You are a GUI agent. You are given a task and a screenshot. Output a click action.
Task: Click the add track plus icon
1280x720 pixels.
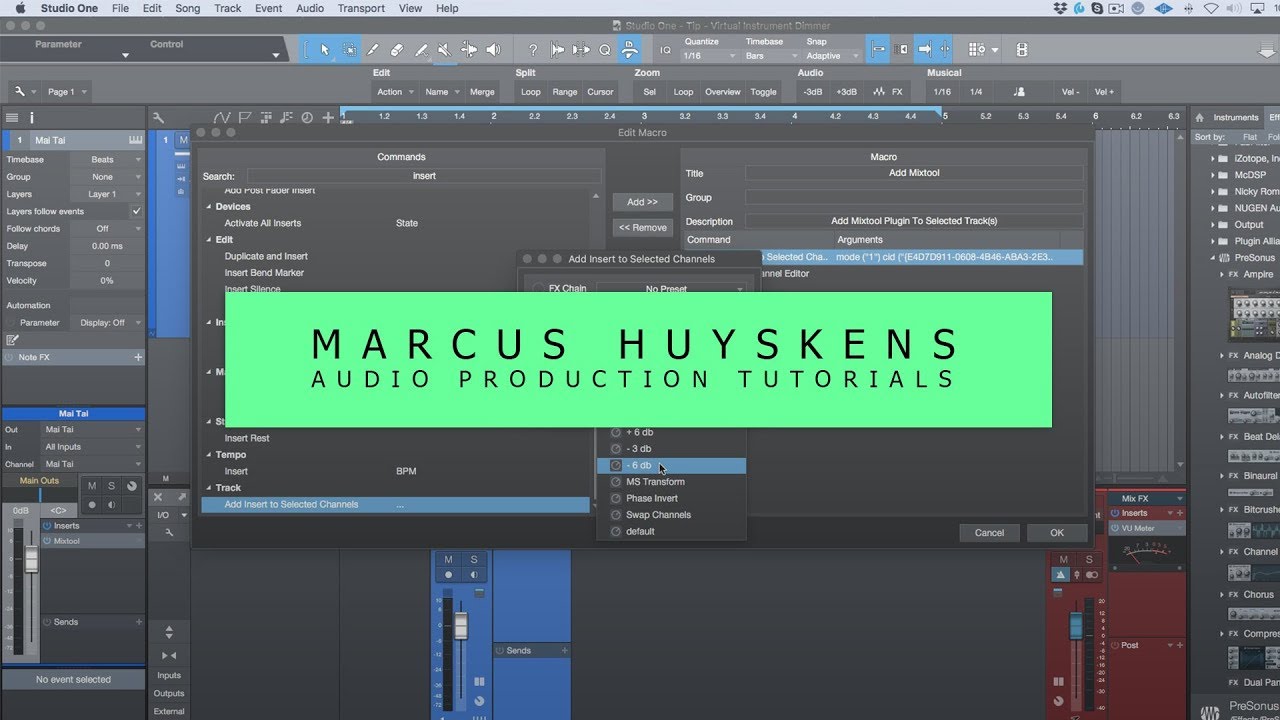328,118
